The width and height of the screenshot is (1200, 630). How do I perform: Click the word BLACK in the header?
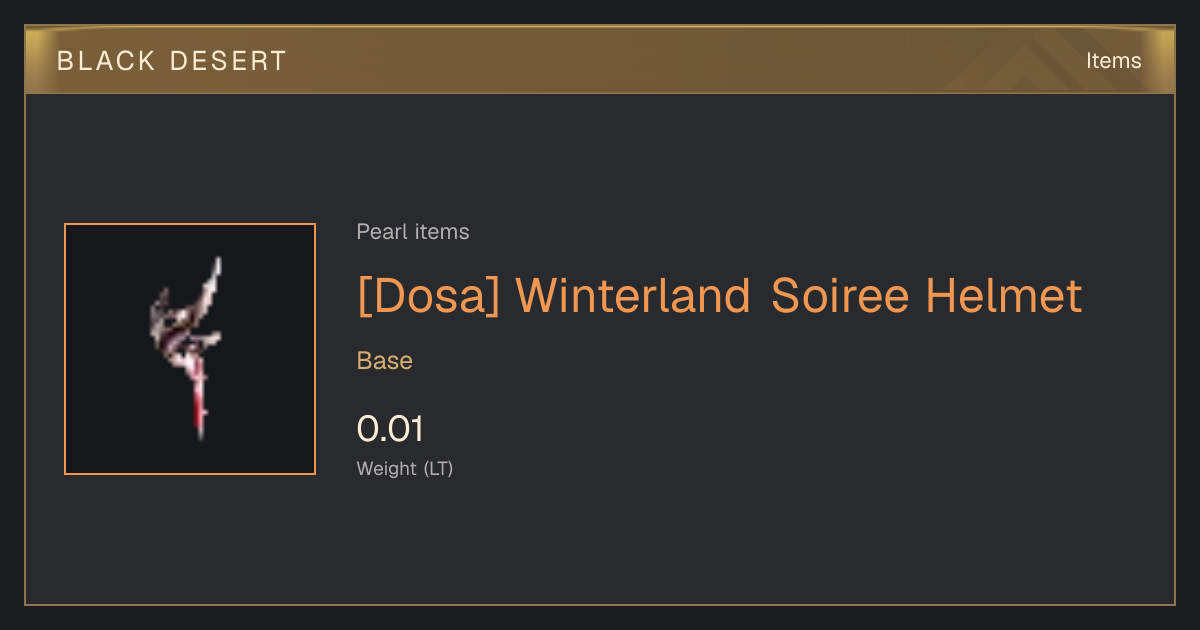106,61
